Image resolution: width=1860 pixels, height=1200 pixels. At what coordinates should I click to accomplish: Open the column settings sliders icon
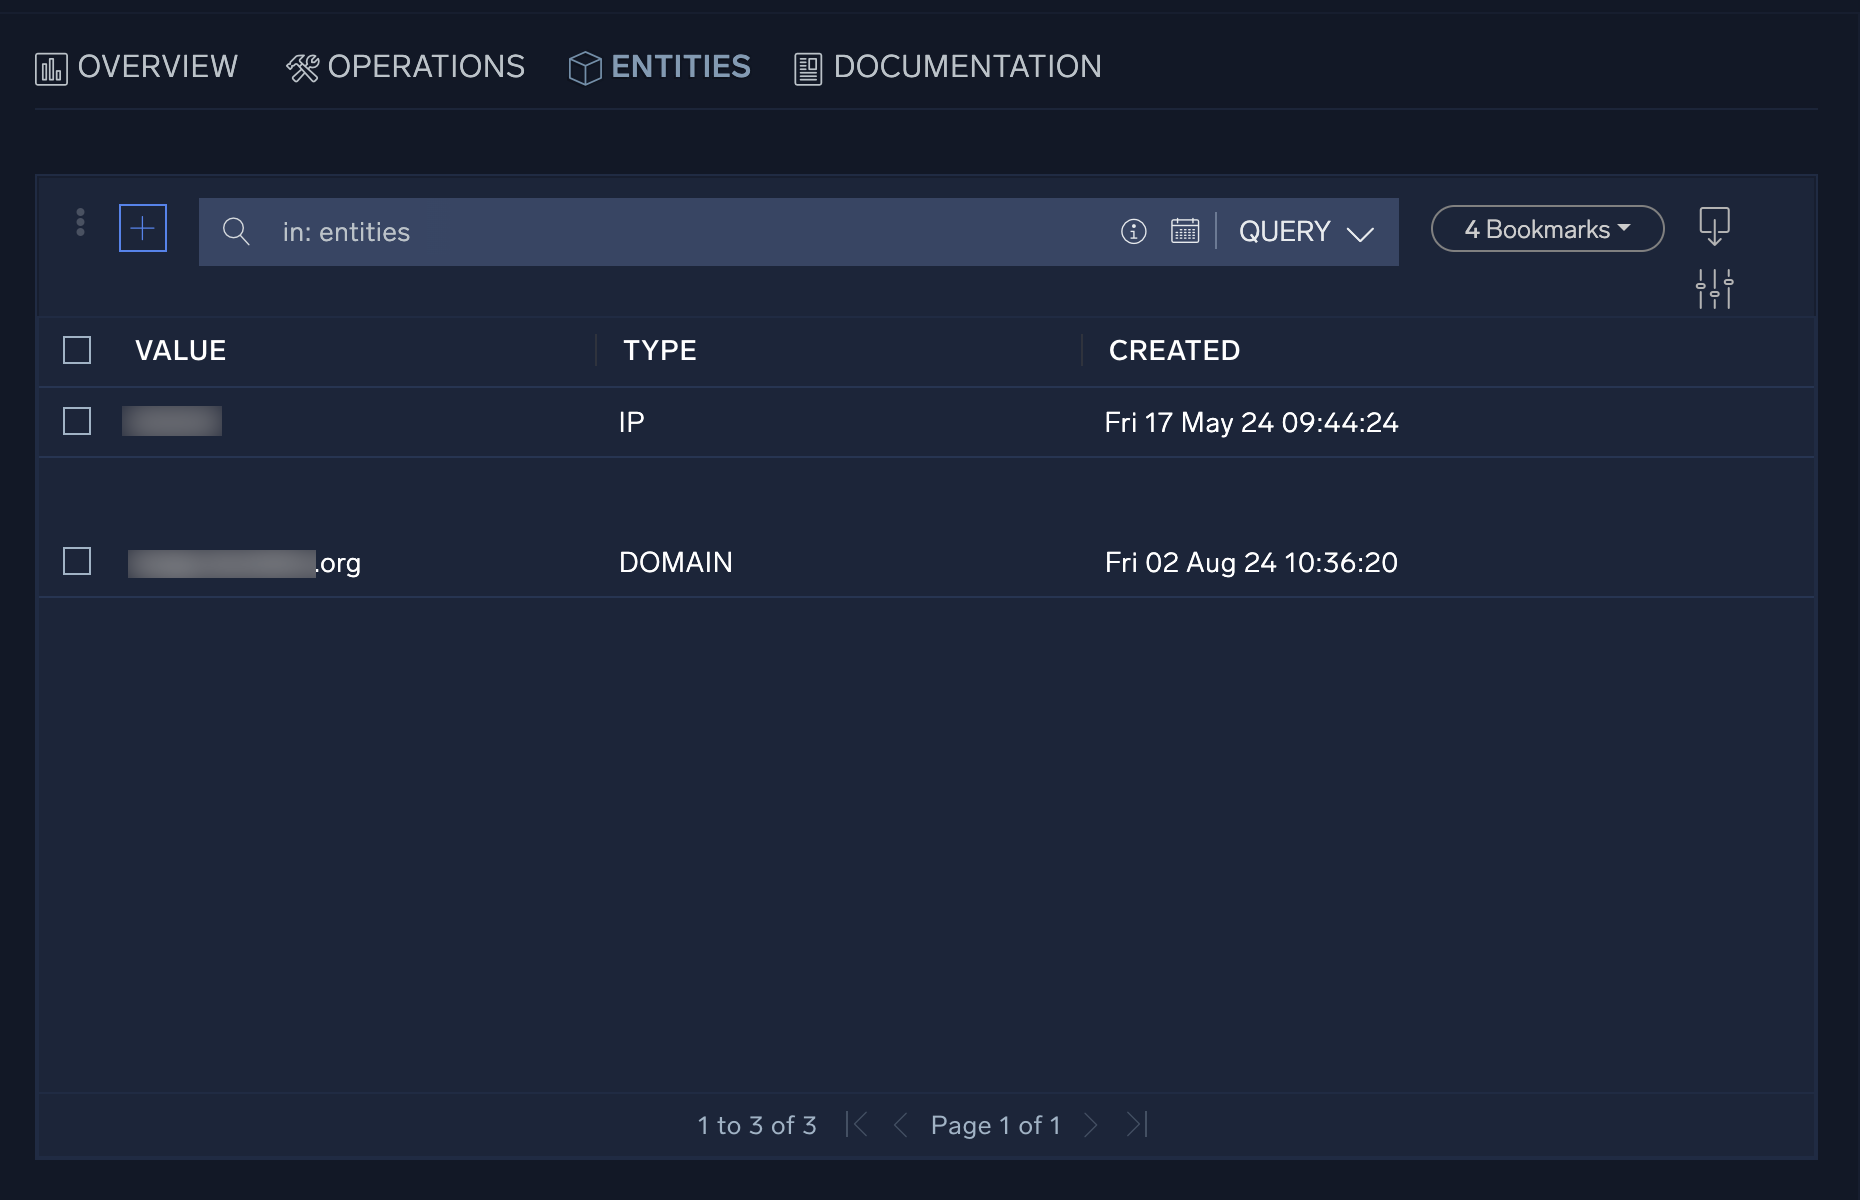point(1716,288)
